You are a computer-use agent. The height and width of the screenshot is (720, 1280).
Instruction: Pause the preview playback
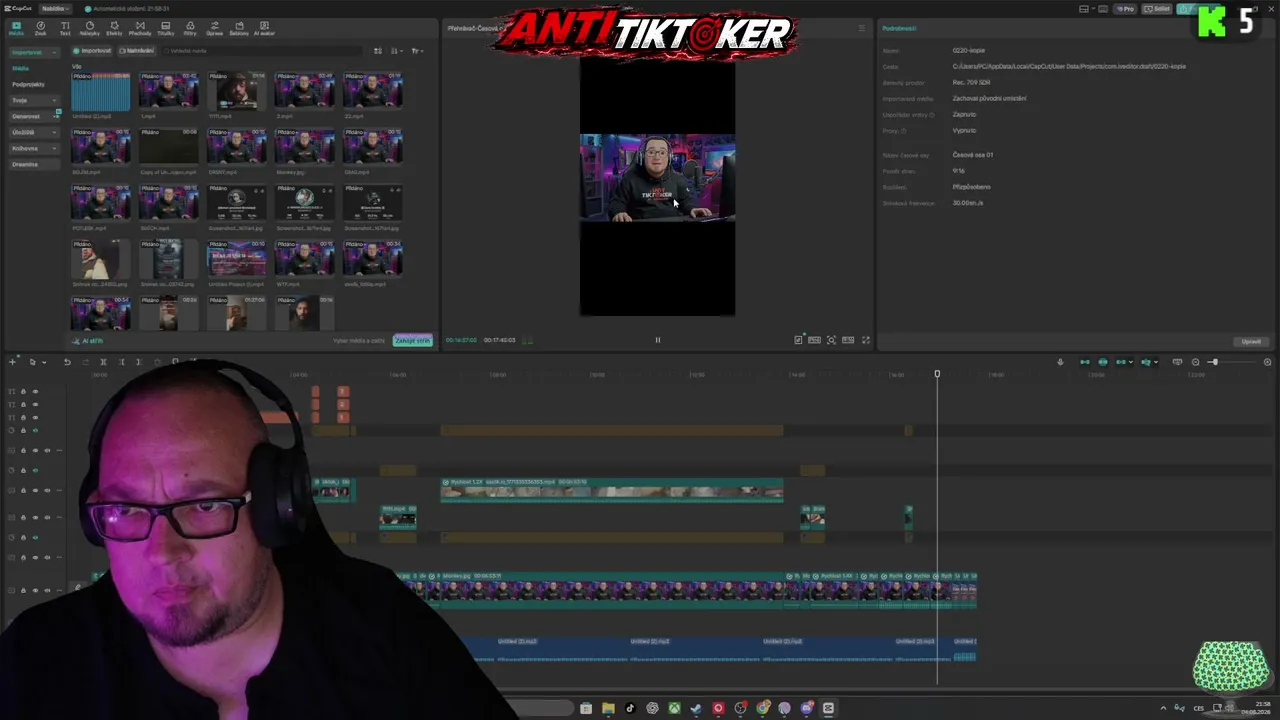point(657,340)
